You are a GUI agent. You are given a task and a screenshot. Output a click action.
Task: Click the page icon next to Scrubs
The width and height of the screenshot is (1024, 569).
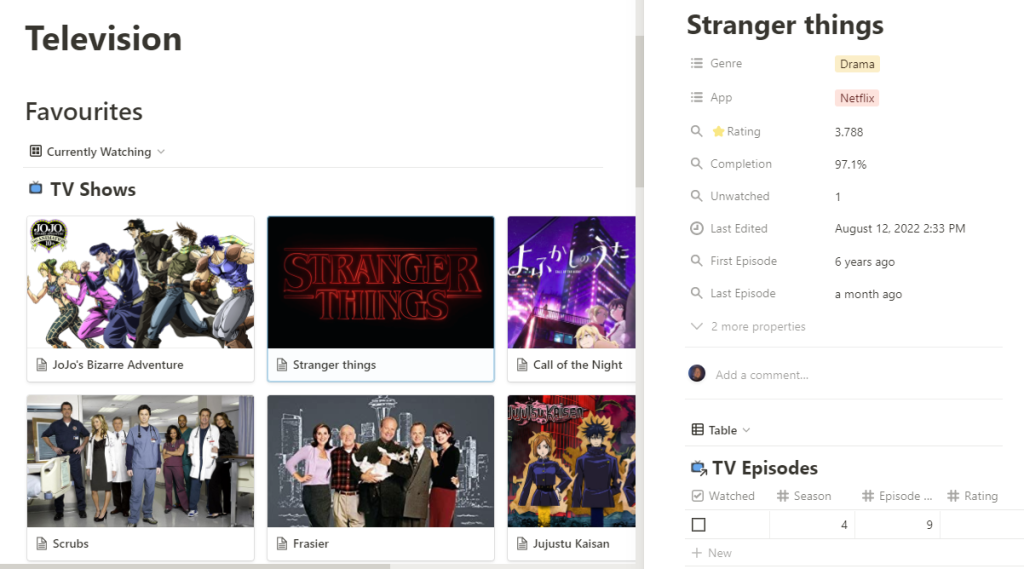click(42, 544)
